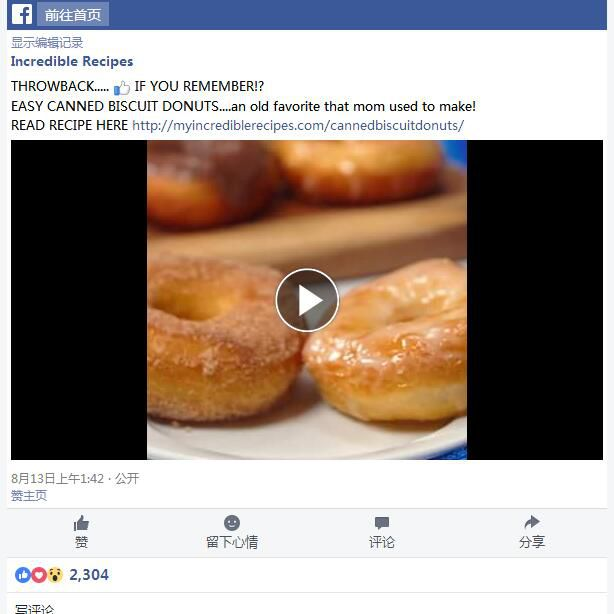
Task: Open the 2,304 reactions count
Action: [89, 575]
